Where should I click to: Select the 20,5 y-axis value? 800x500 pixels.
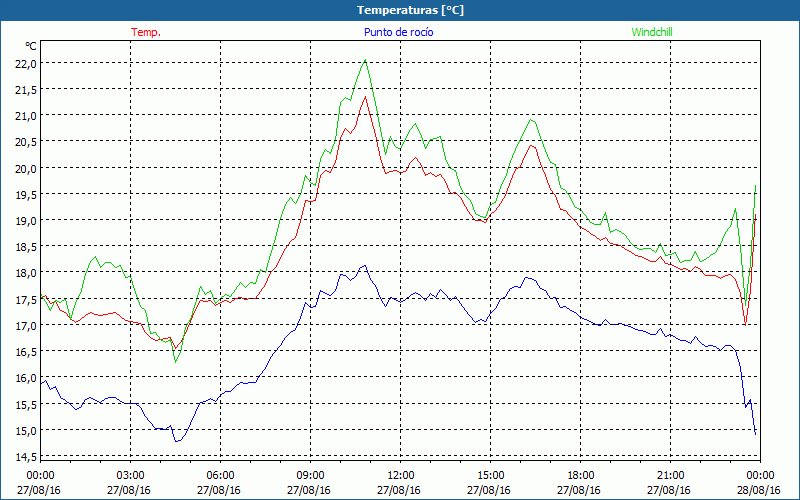tap(26, 142)
